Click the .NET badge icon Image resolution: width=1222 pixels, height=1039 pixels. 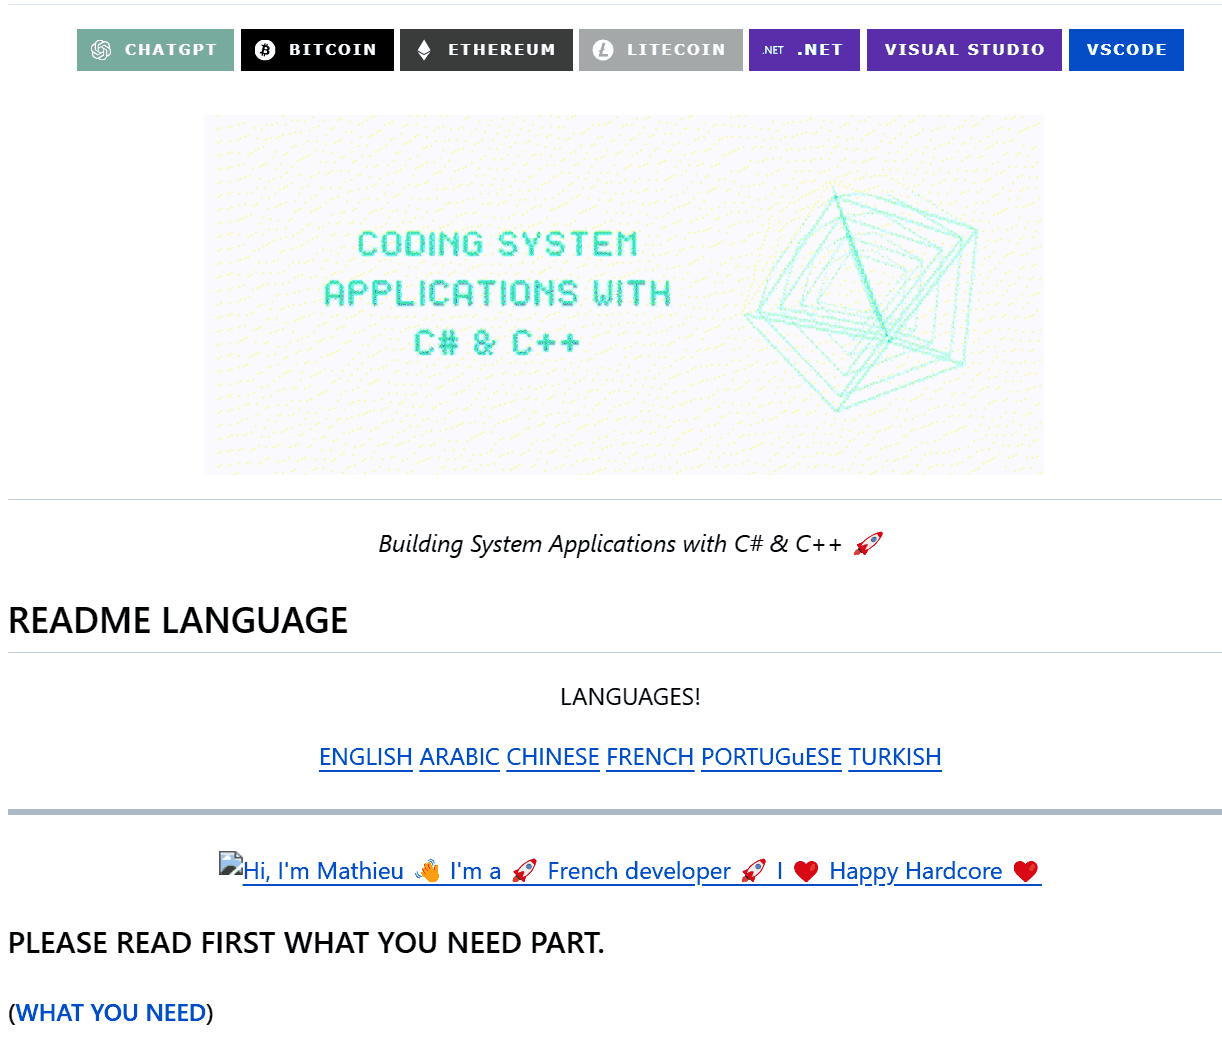pos(770,48)
